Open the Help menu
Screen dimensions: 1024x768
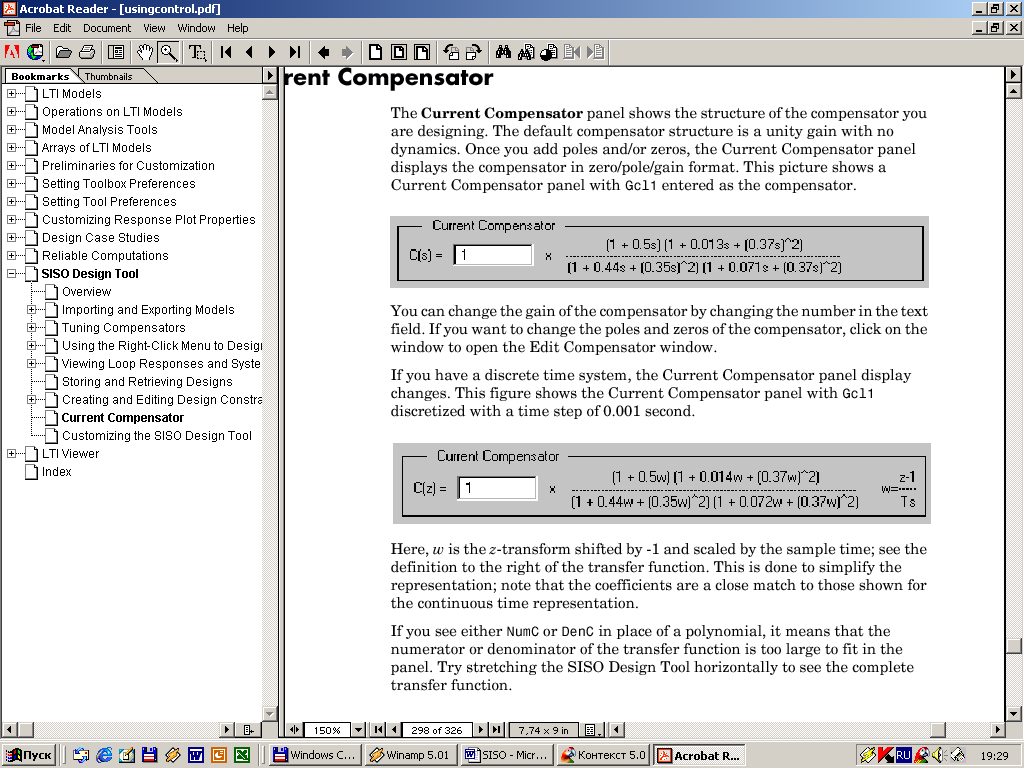click(x=238, y=28)
